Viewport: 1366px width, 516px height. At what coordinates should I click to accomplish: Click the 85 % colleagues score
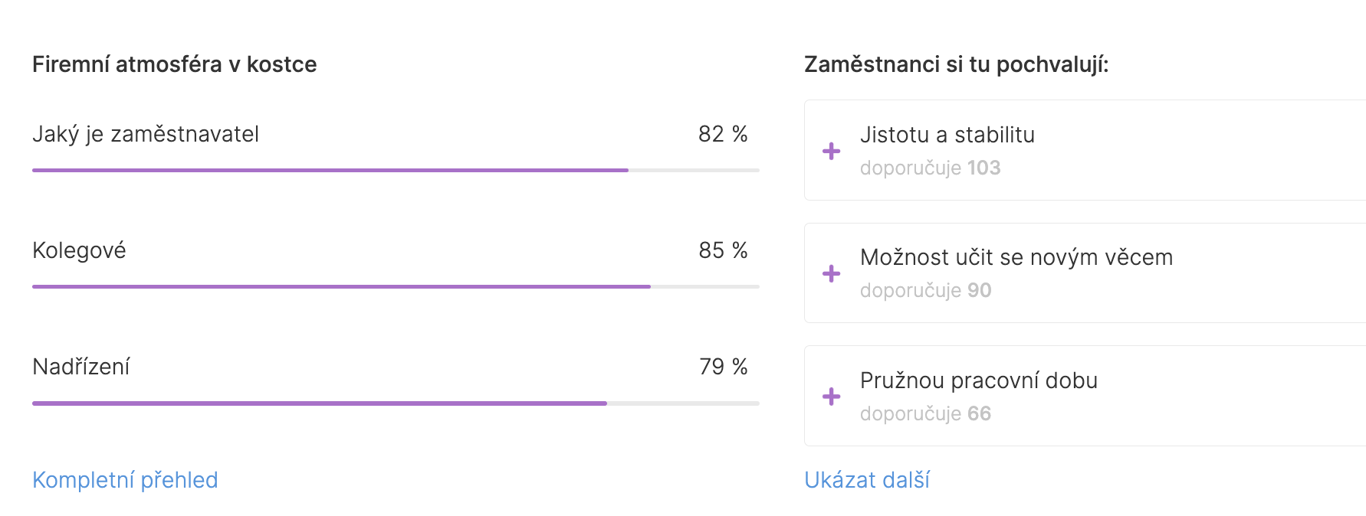[723, 251]
